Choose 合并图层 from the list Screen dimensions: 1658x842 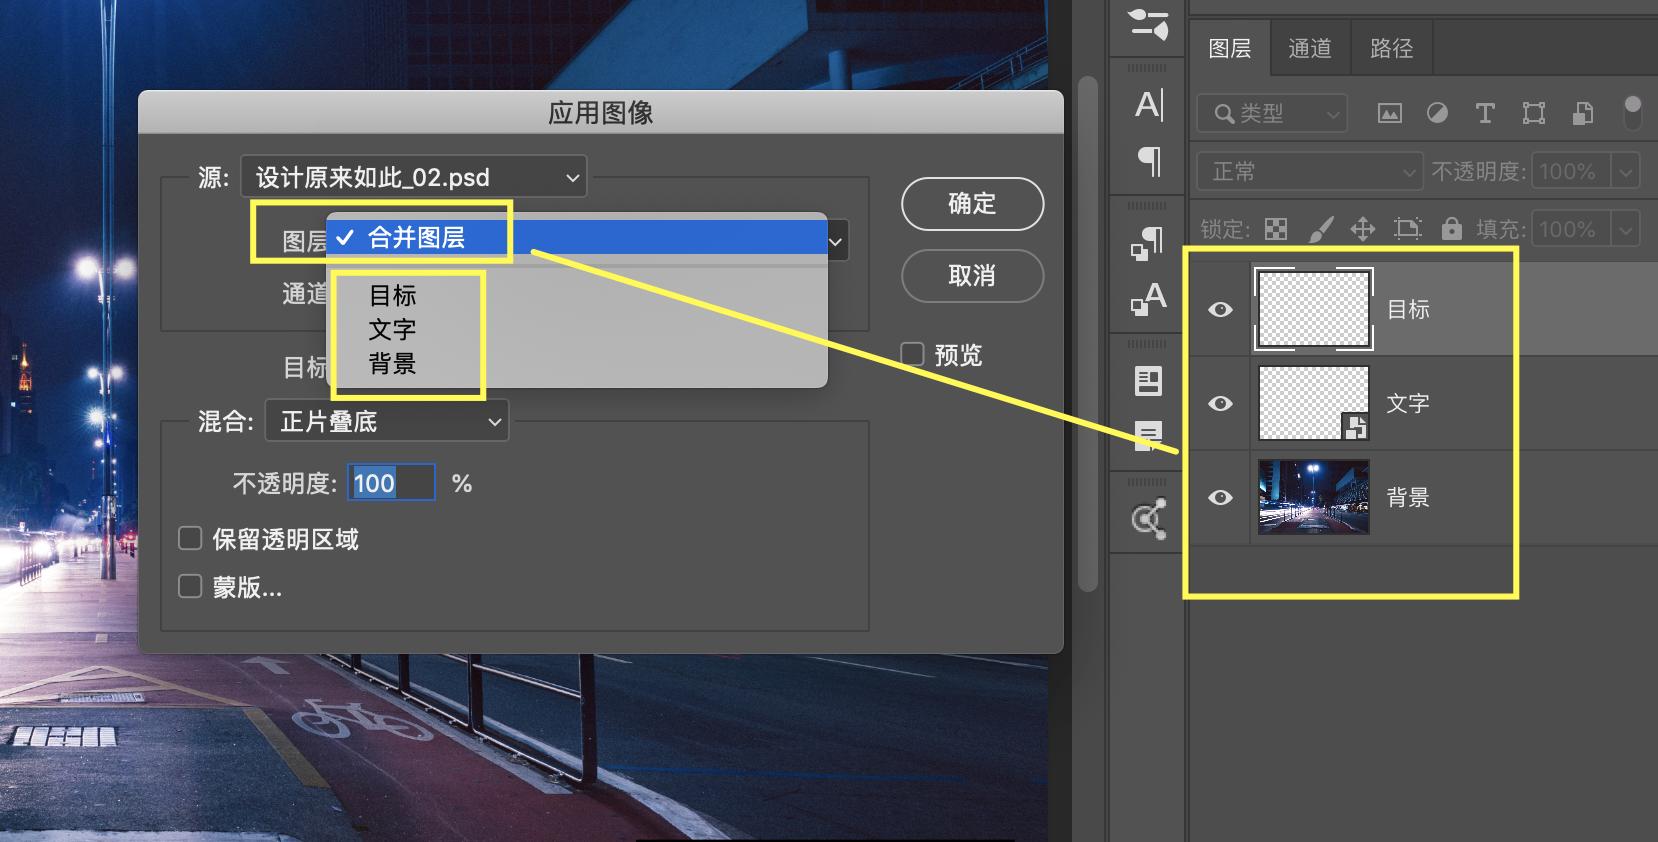(577, 237)
